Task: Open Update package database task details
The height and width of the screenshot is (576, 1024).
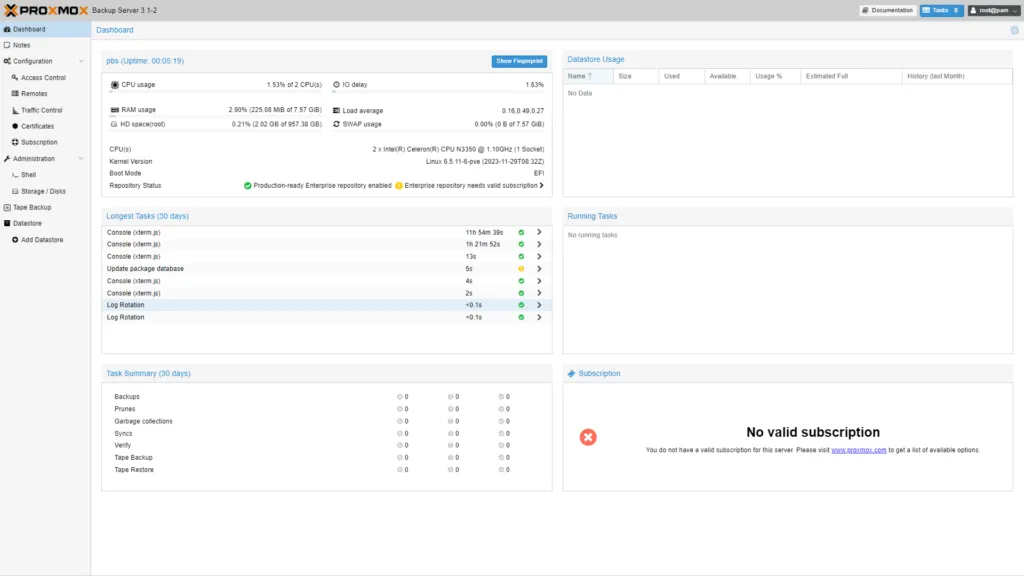Action: pos(539,269)
